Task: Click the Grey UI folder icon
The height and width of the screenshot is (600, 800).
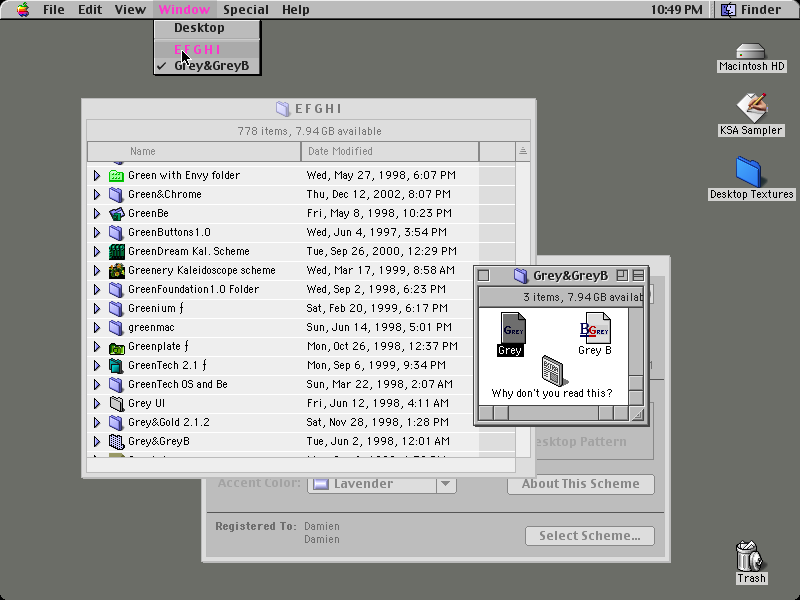Action: click(116, 404)
